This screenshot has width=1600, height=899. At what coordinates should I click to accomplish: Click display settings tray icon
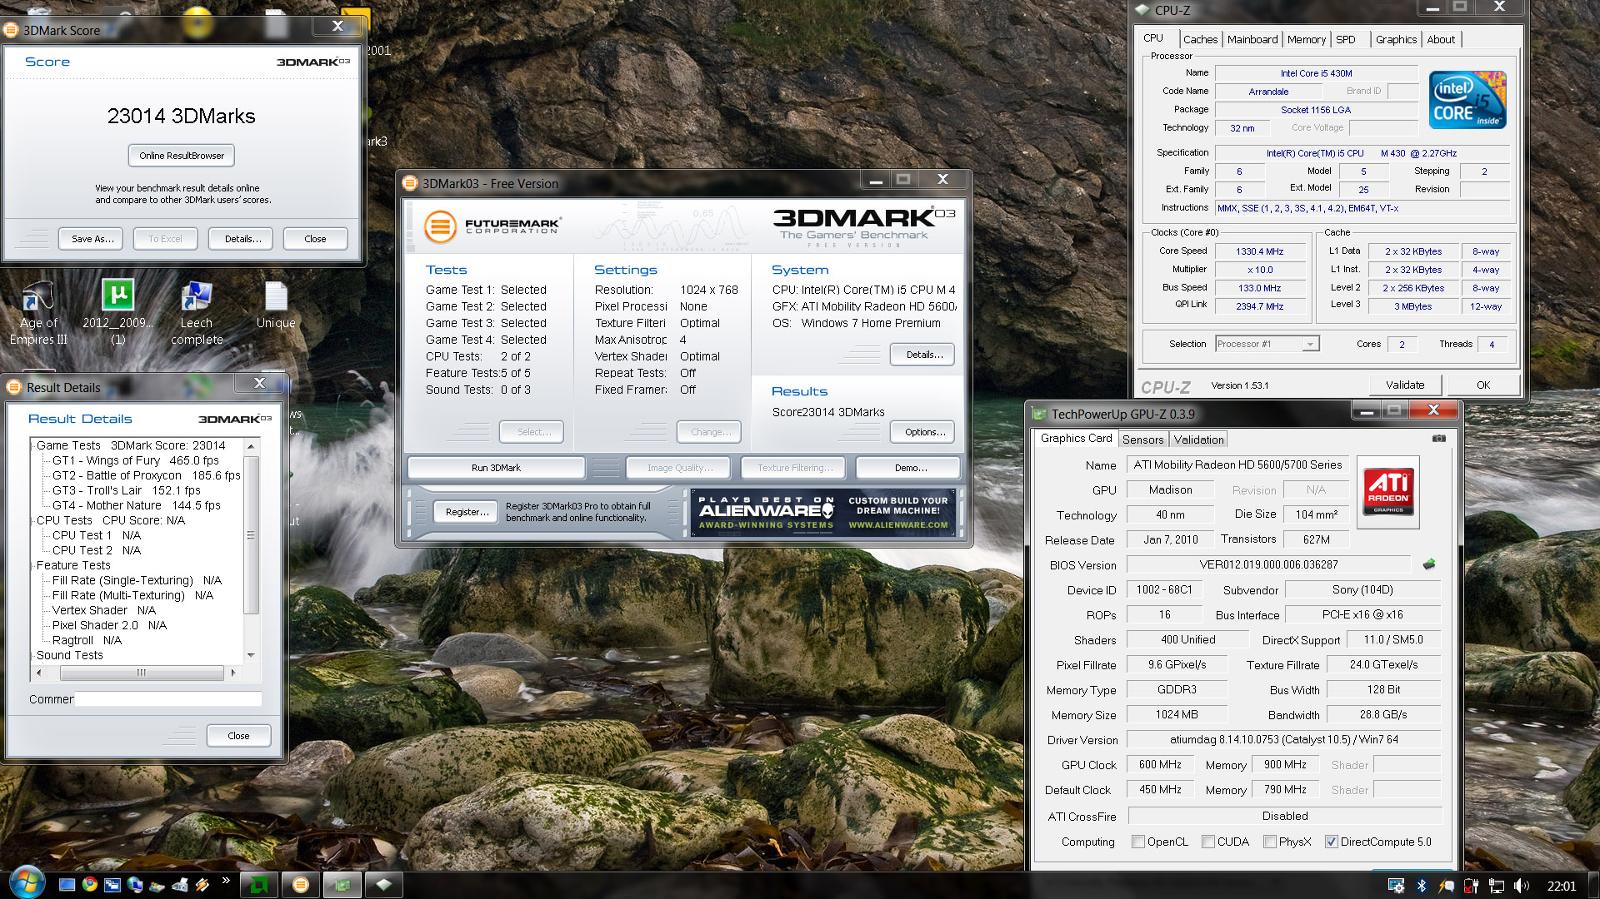[1396, 886]
